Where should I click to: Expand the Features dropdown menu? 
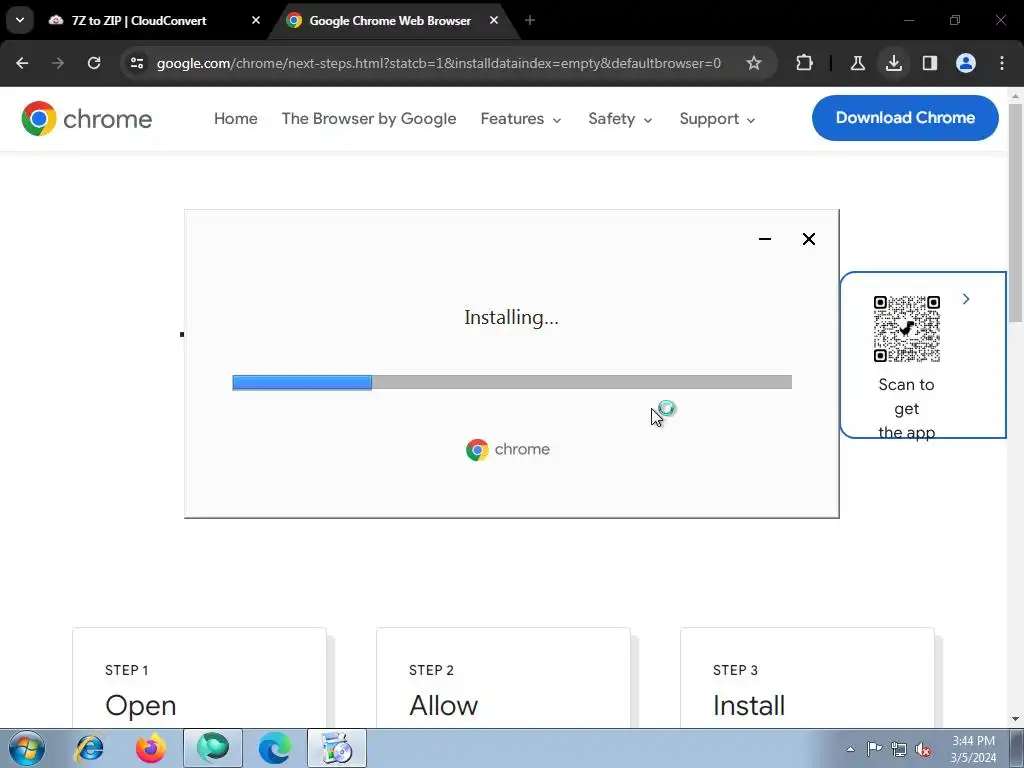pyautogui.click(x=520, y=119)
